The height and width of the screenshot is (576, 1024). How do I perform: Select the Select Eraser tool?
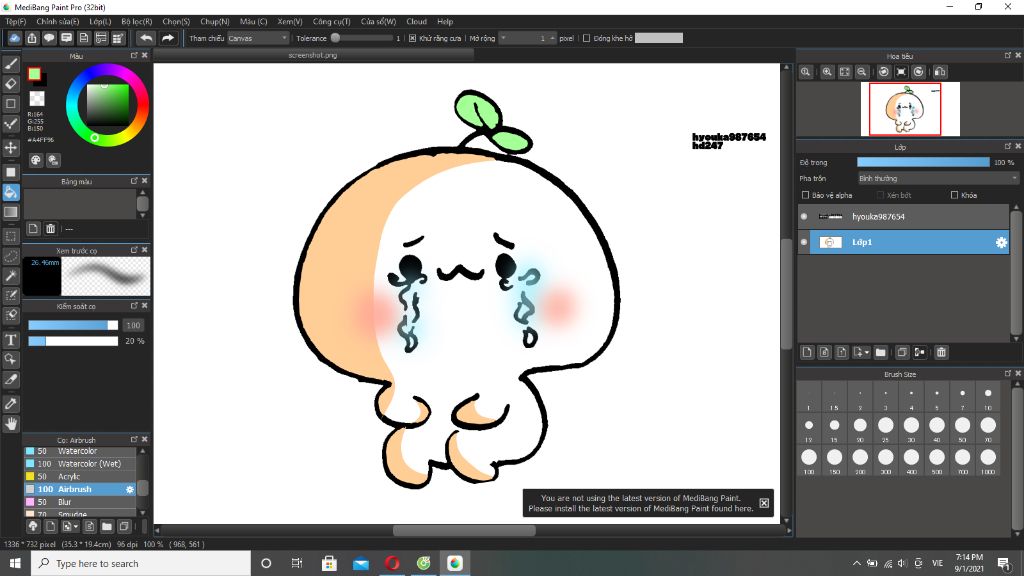(11, 315)
